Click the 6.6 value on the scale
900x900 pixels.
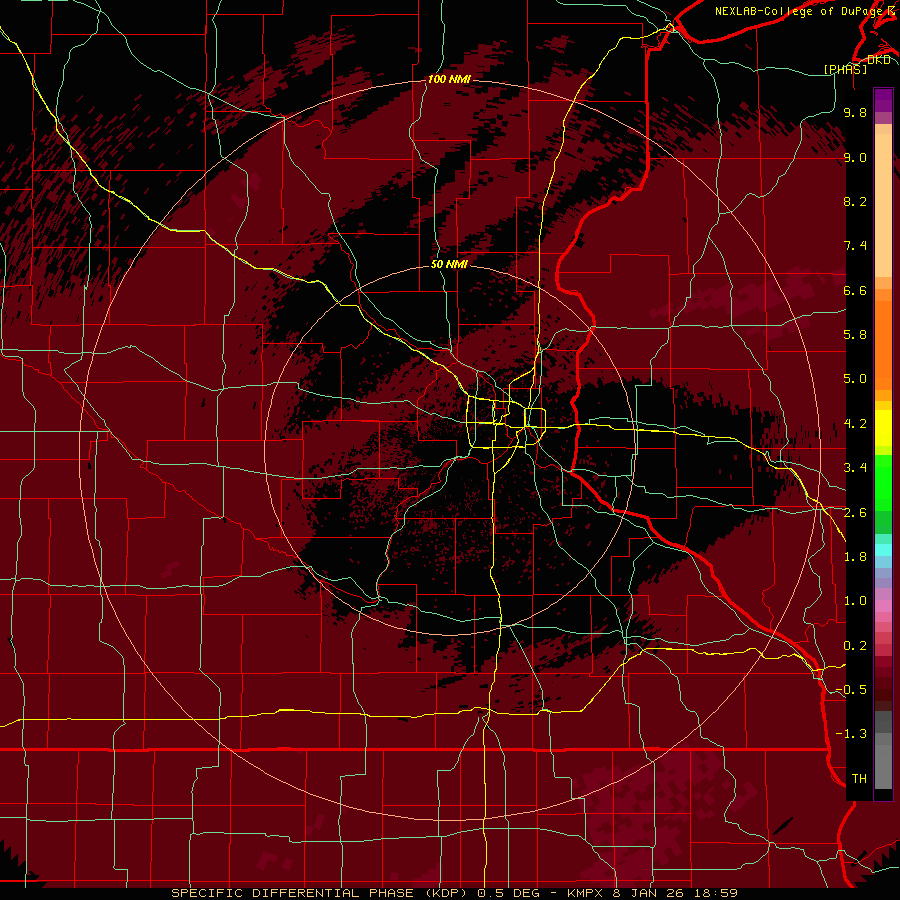855,290
